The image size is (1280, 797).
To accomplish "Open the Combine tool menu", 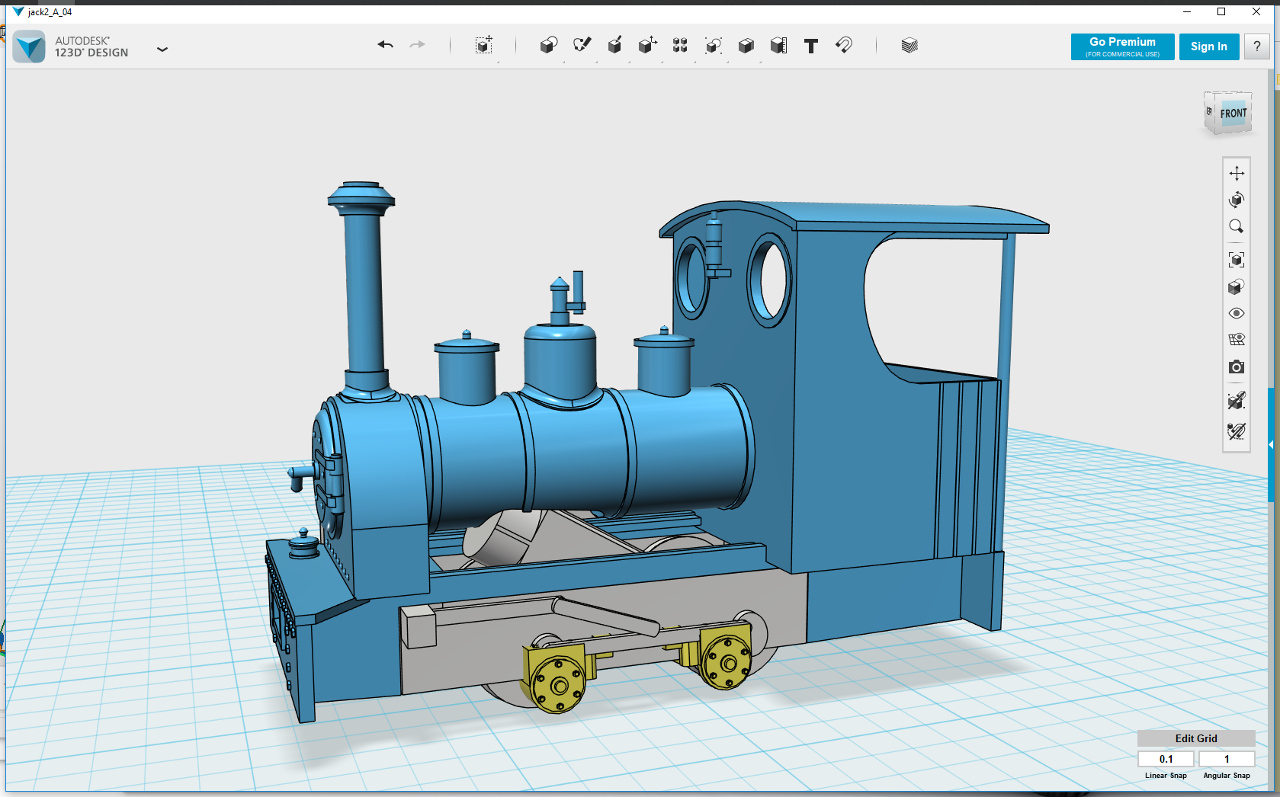I will (x=746, y=45).
